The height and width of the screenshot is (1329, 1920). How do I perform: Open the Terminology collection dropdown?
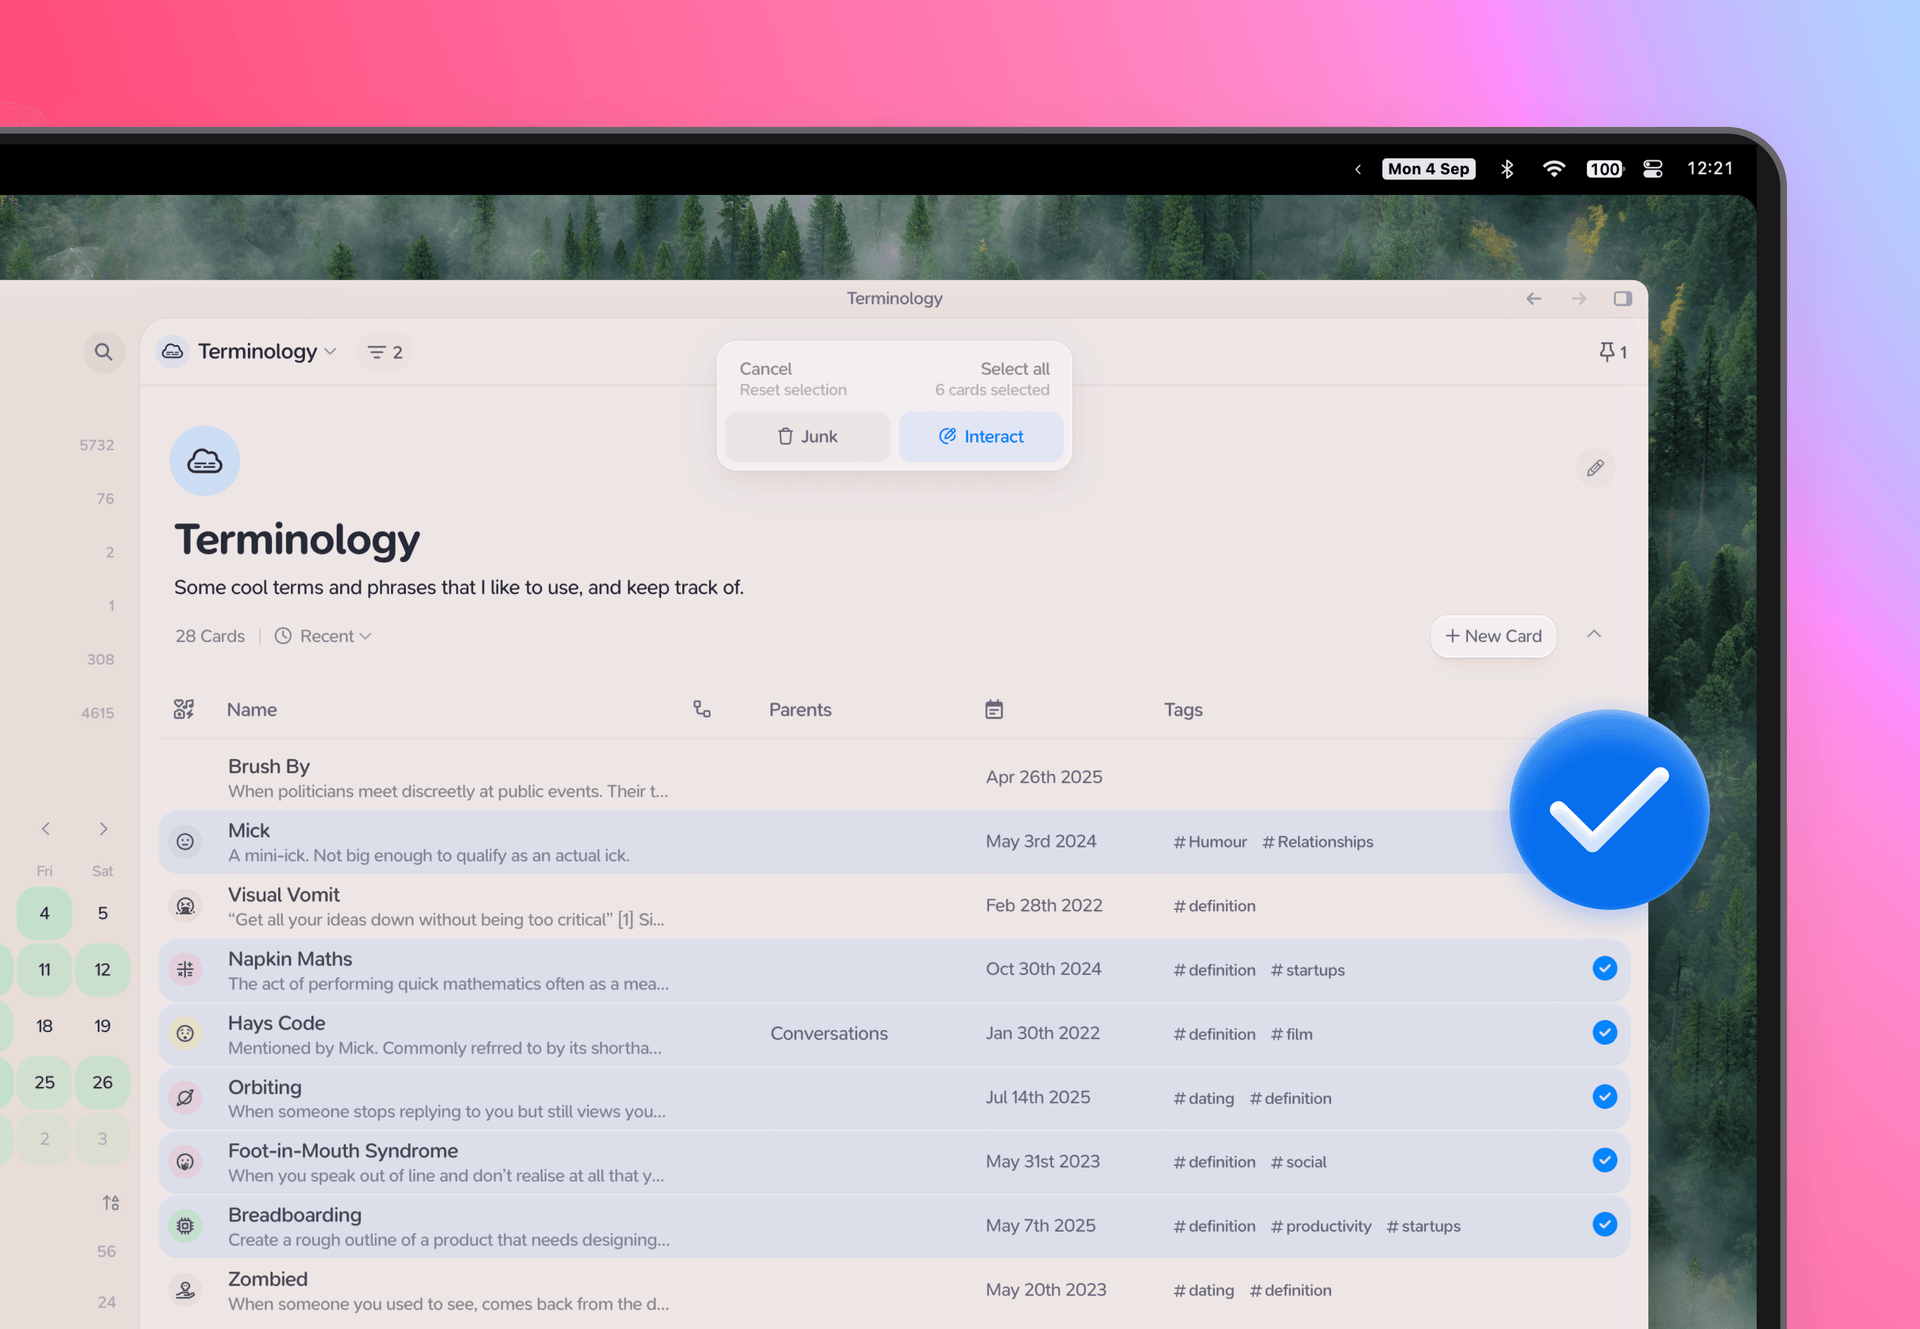coord(265,352)
